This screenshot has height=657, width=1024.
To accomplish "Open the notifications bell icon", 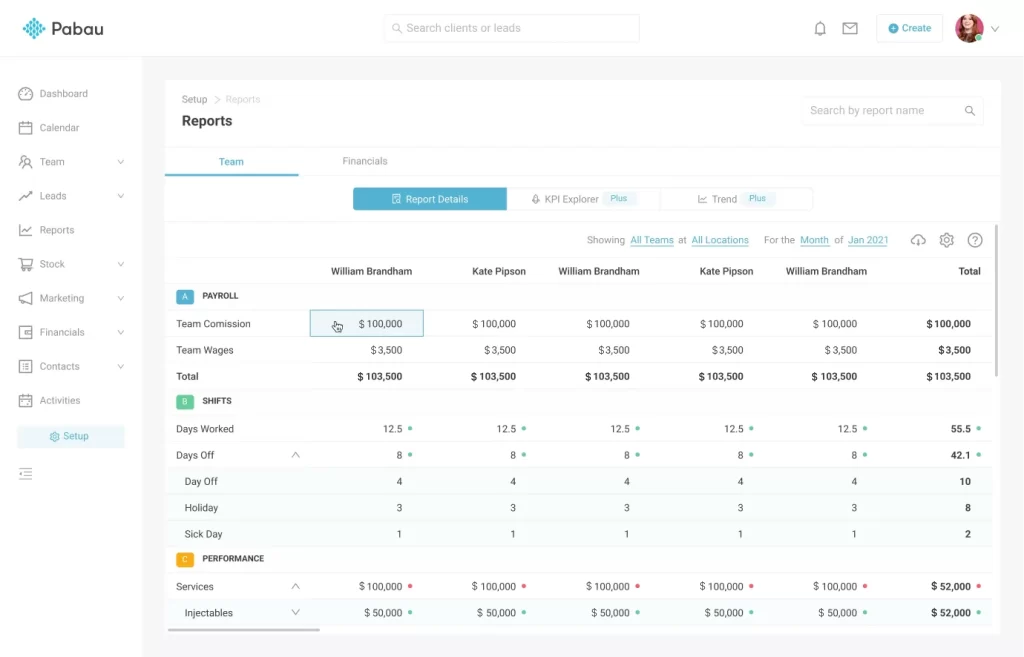I will pos(820,29).
